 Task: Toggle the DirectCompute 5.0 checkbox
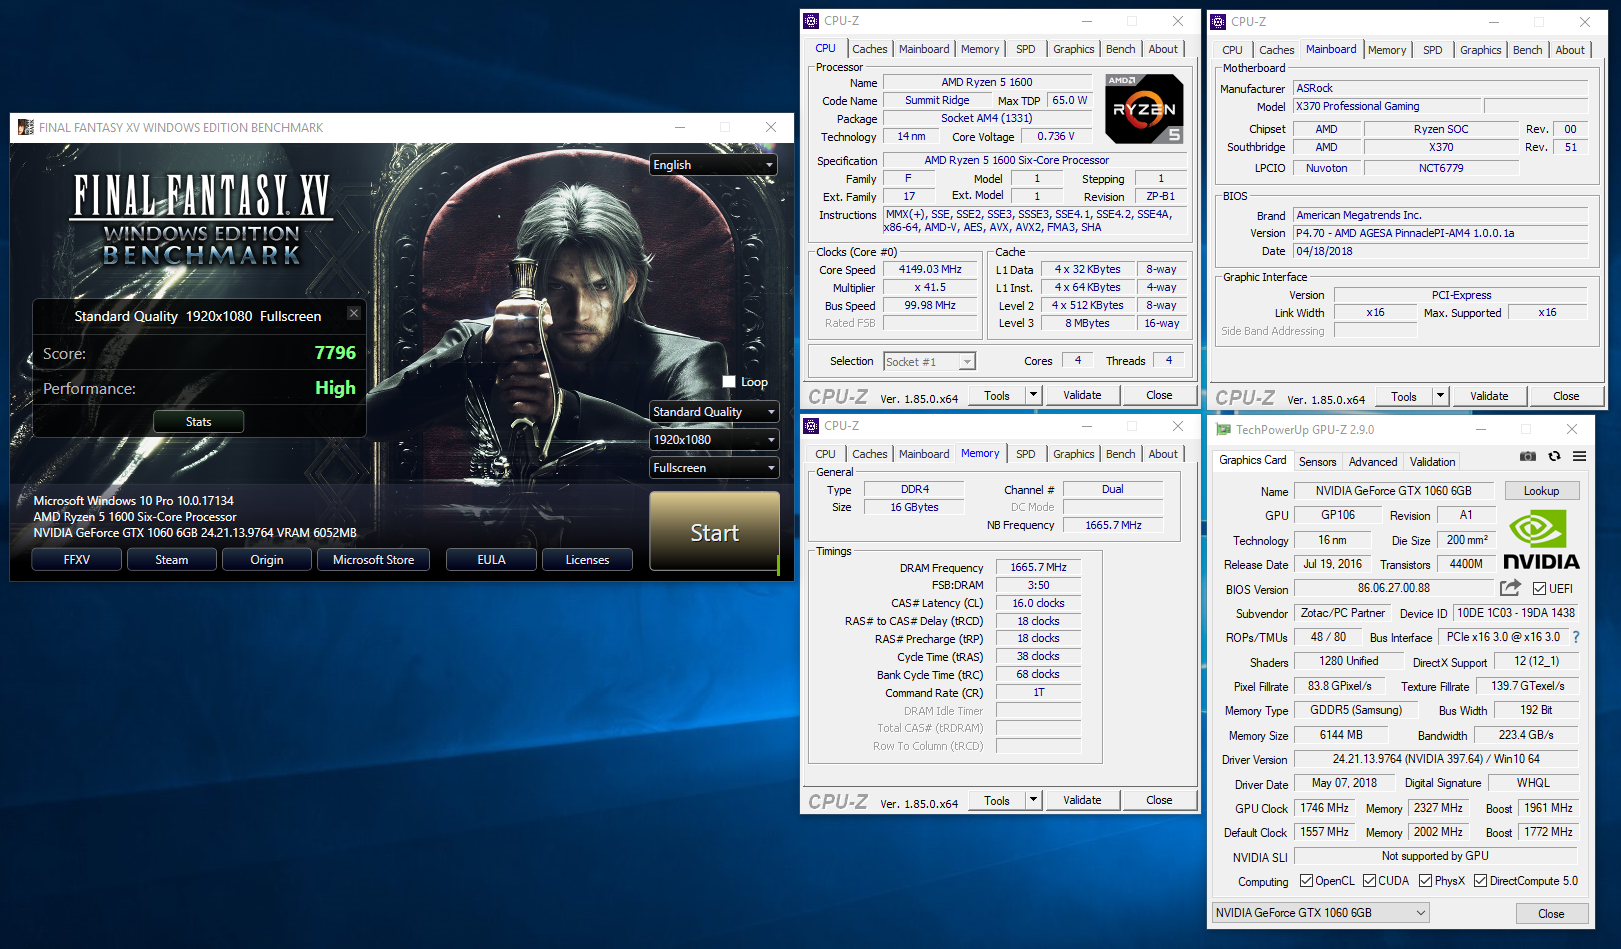click(1480, 880)
